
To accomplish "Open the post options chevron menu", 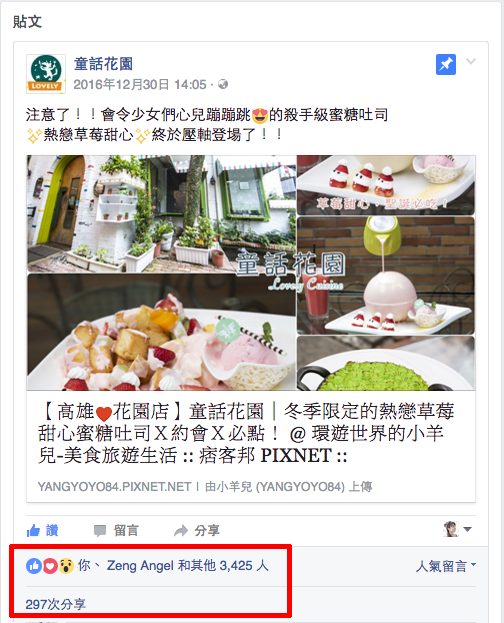I will click(x=471, y=61).
